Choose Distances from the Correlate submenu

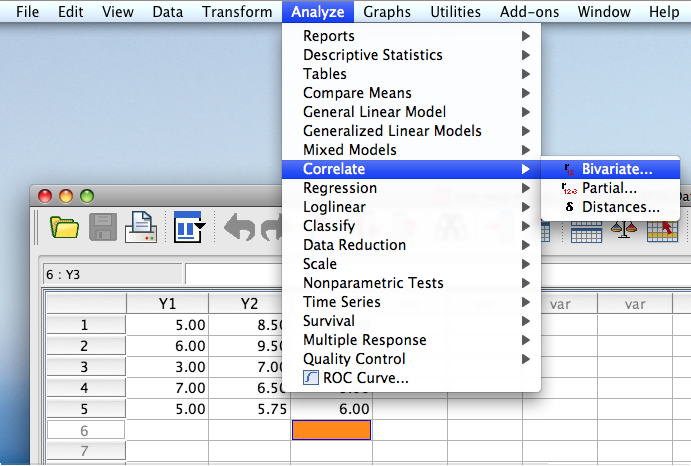[610, 207]
